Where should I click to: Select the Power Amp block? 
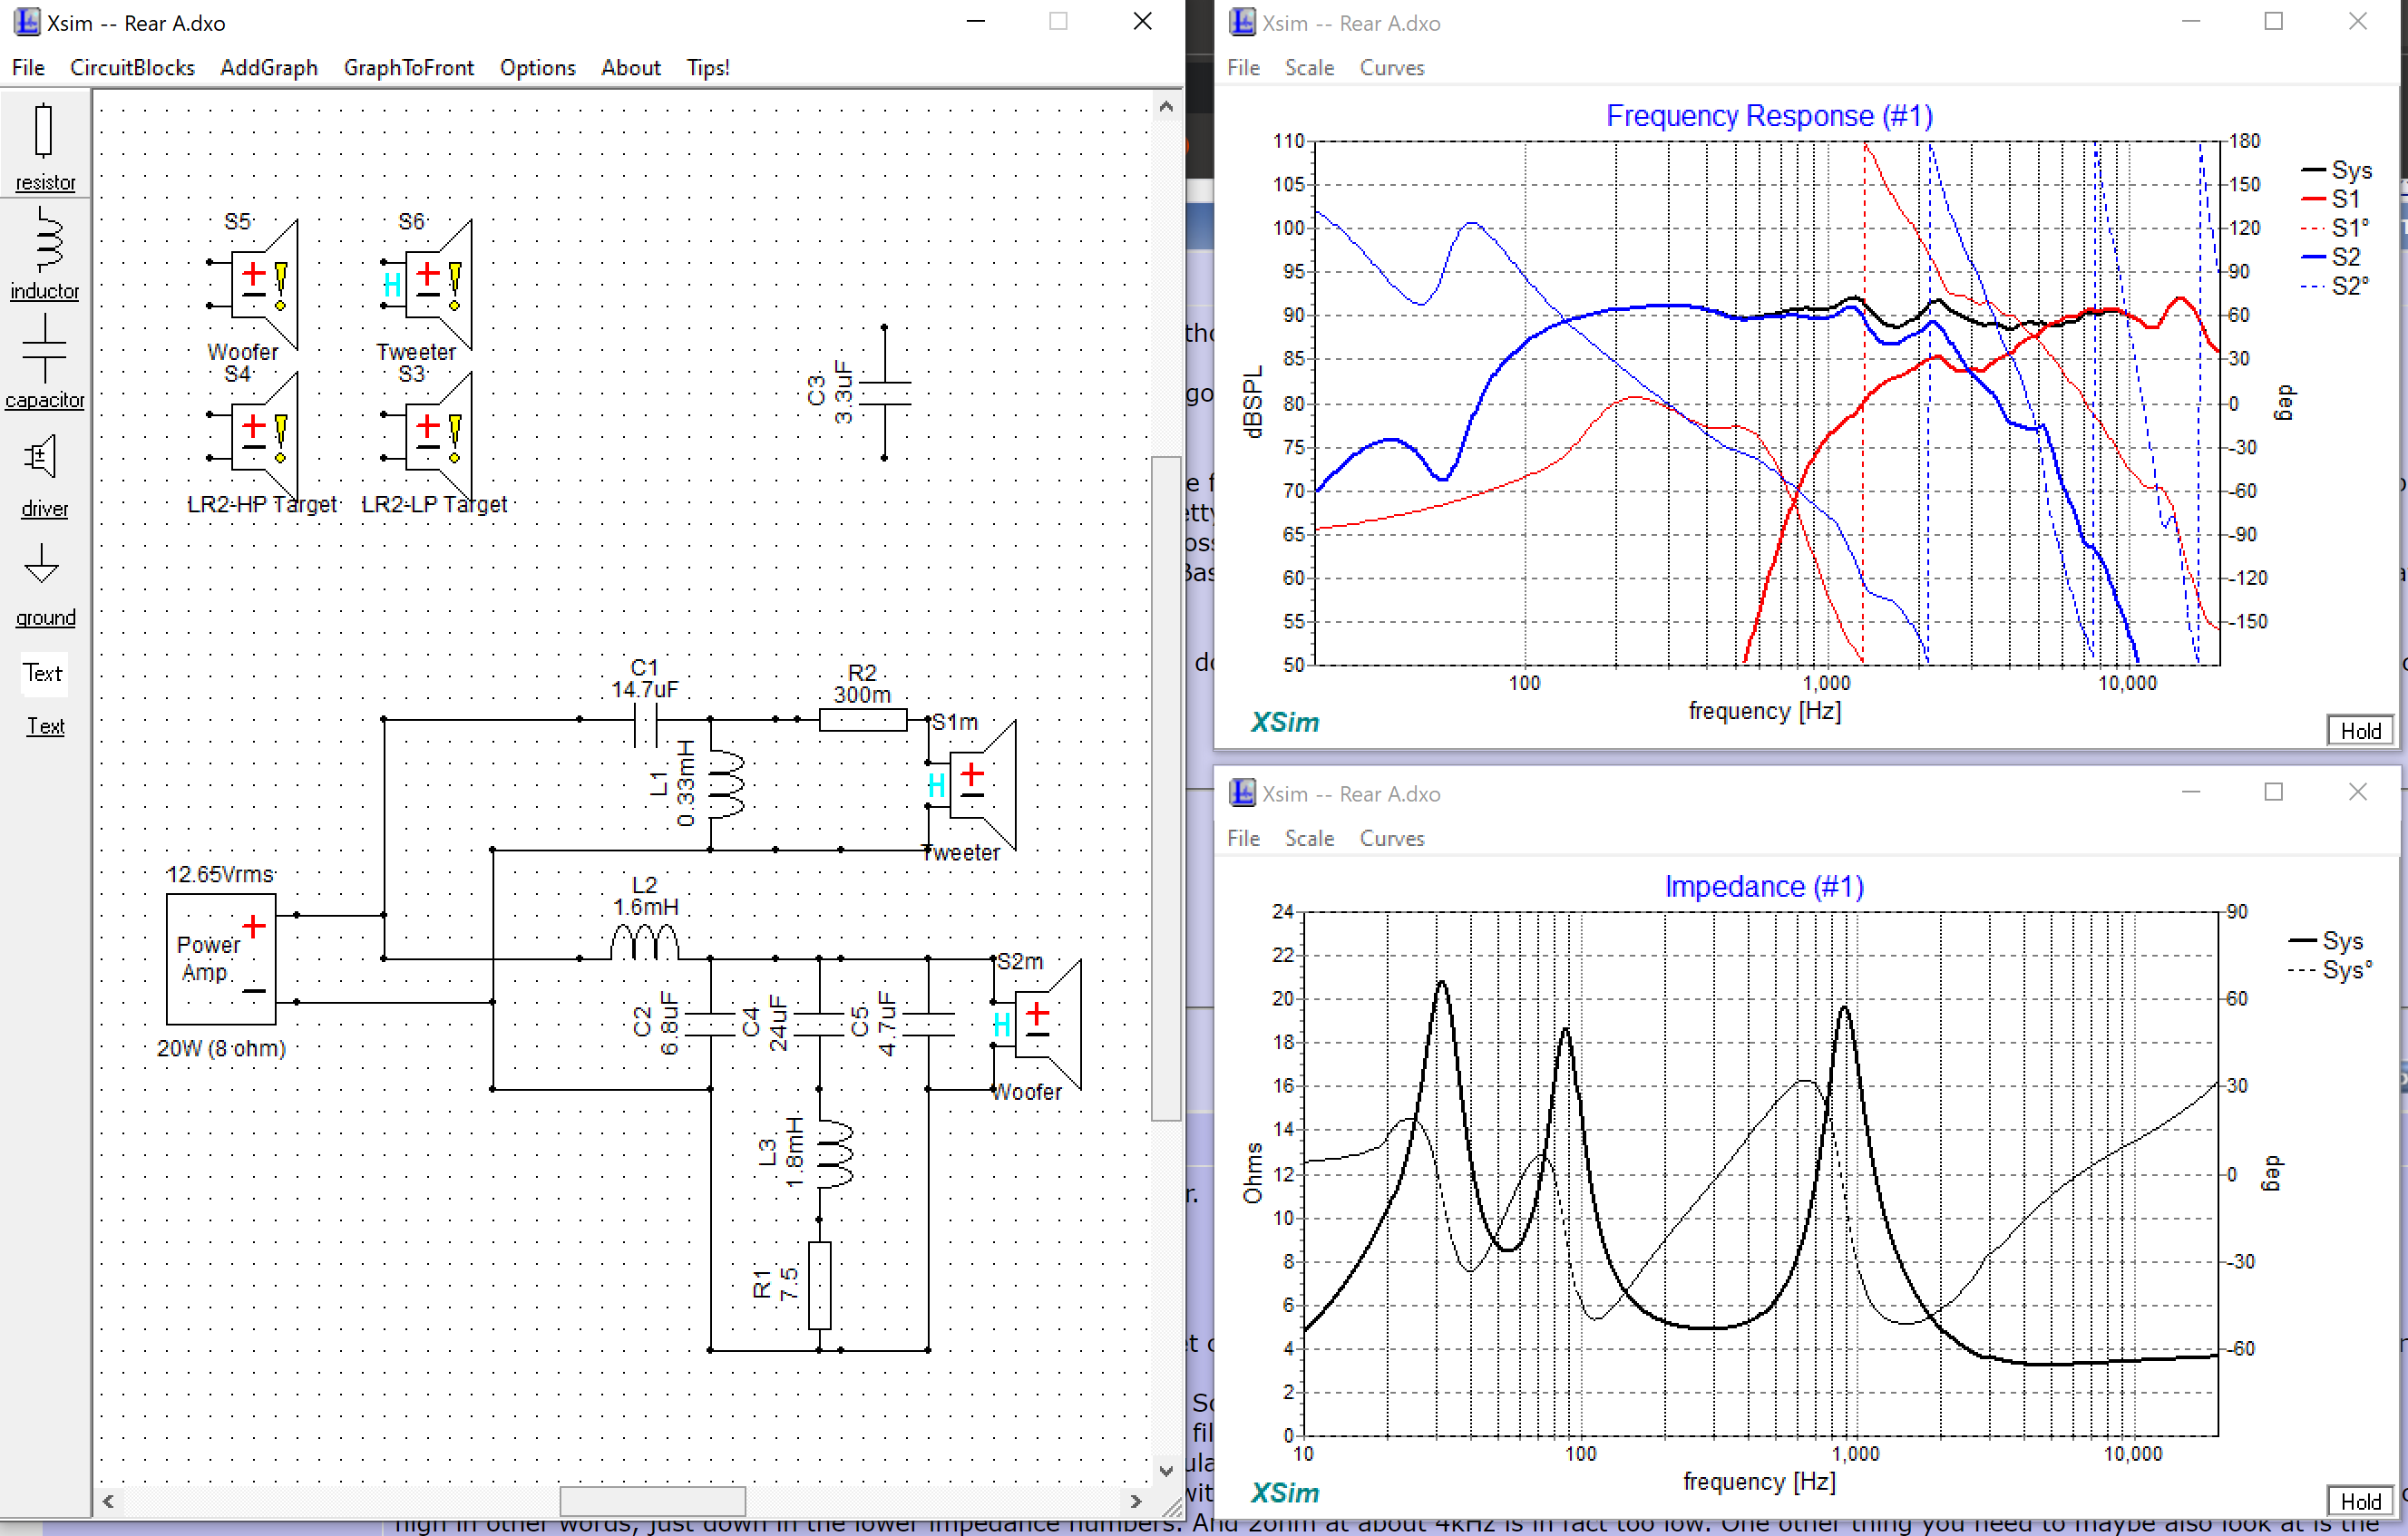[x=221, y=958]
